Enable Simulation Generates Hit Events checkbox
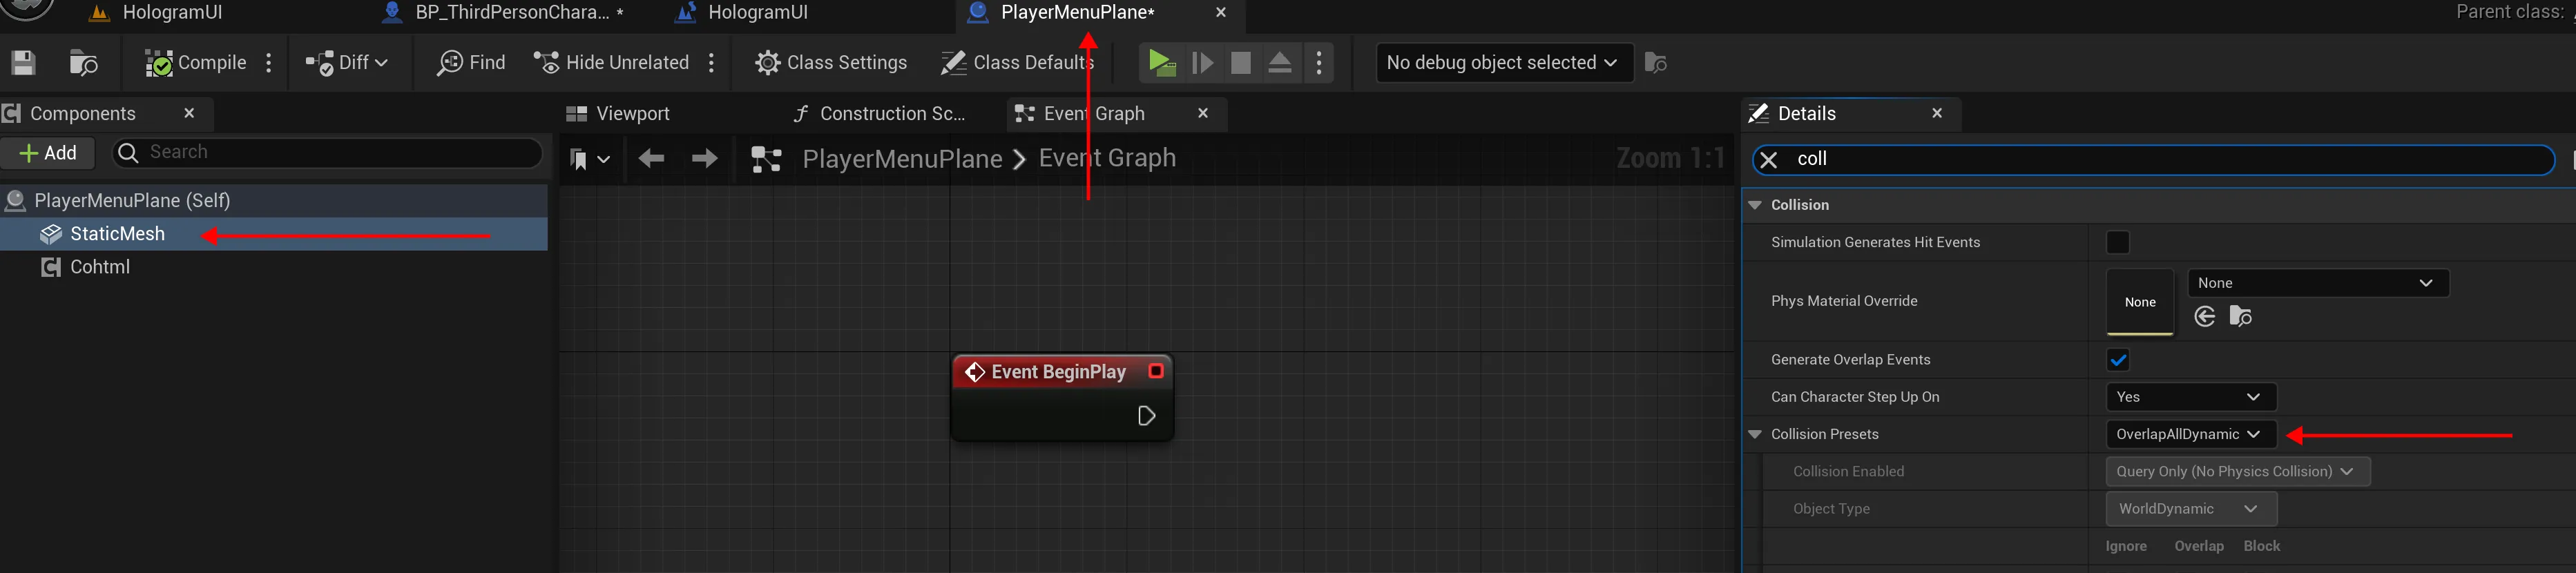The image size is (2576, 573). 2117,243
